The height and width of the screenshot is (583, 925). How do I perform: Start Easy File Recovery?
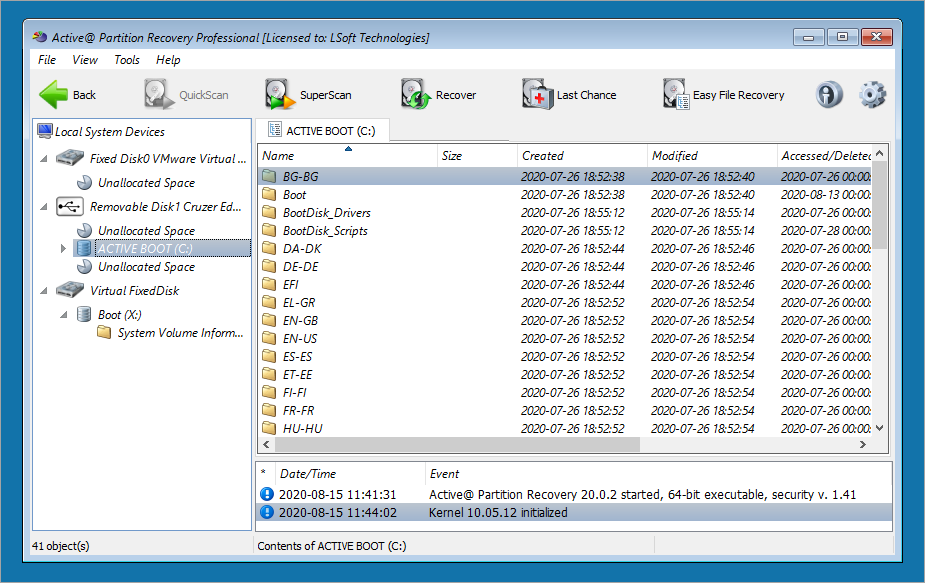pyautogui.click(x=724, y=94)
